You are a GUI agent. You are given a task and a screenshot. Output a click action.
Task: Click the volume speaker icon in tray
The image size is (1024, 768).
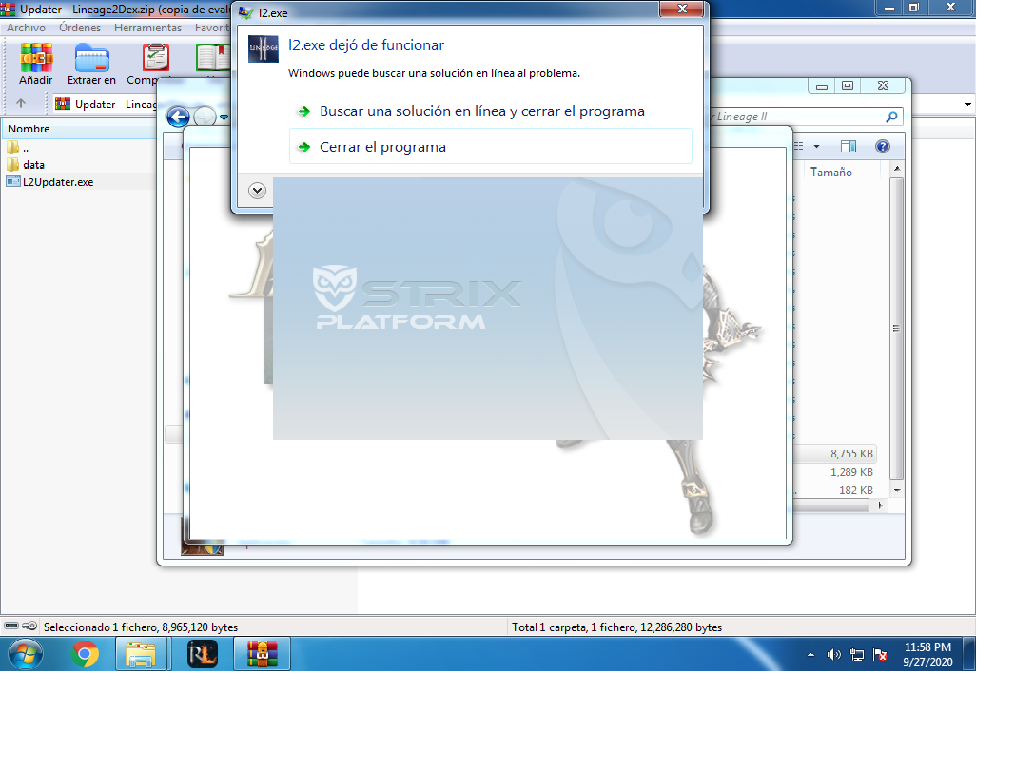click(x=834, y=655)
